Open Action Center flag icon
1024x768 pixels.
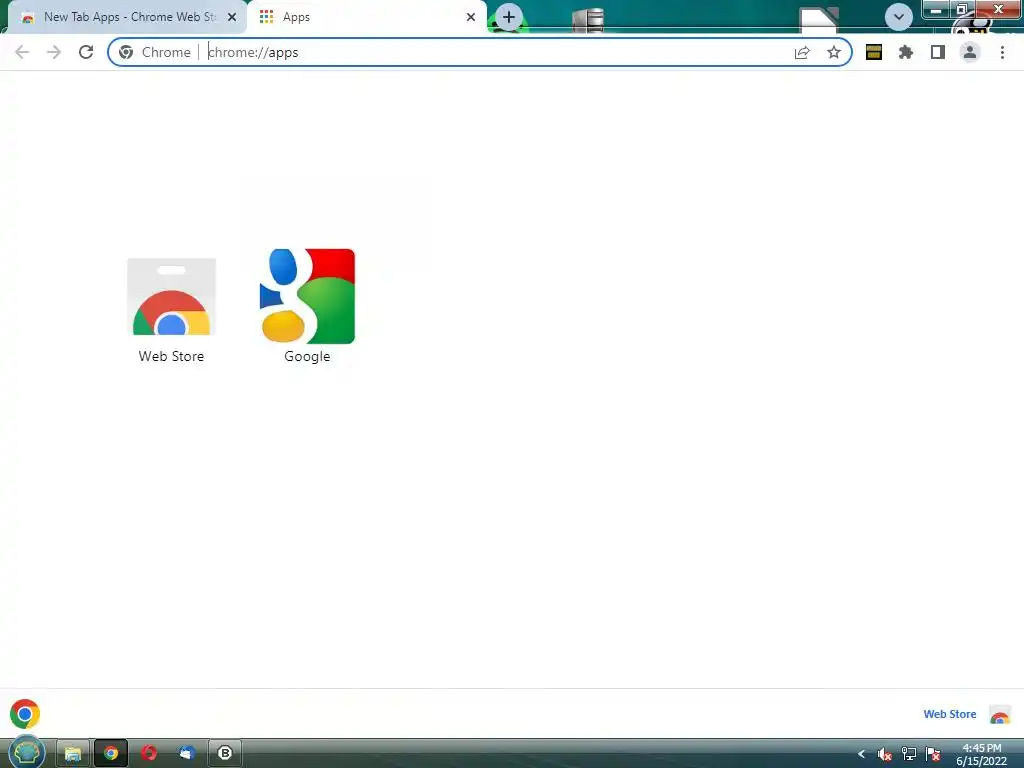pyautogui.click(x=933, y=754)
